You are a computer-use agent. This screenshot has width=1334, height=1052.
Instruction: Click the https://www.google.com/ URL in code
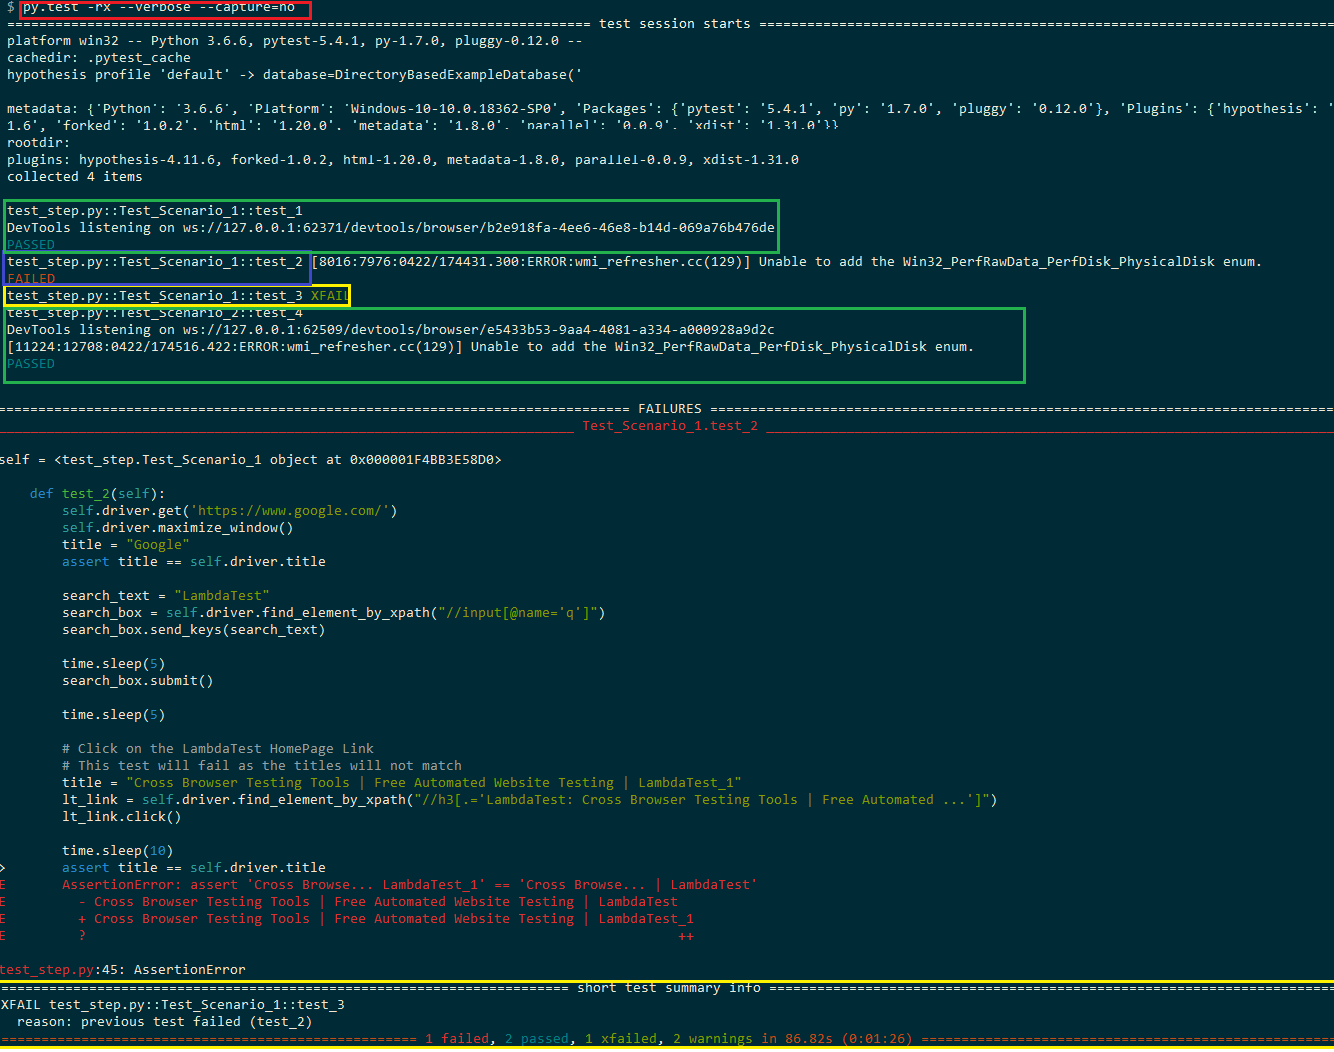(291, 510)
